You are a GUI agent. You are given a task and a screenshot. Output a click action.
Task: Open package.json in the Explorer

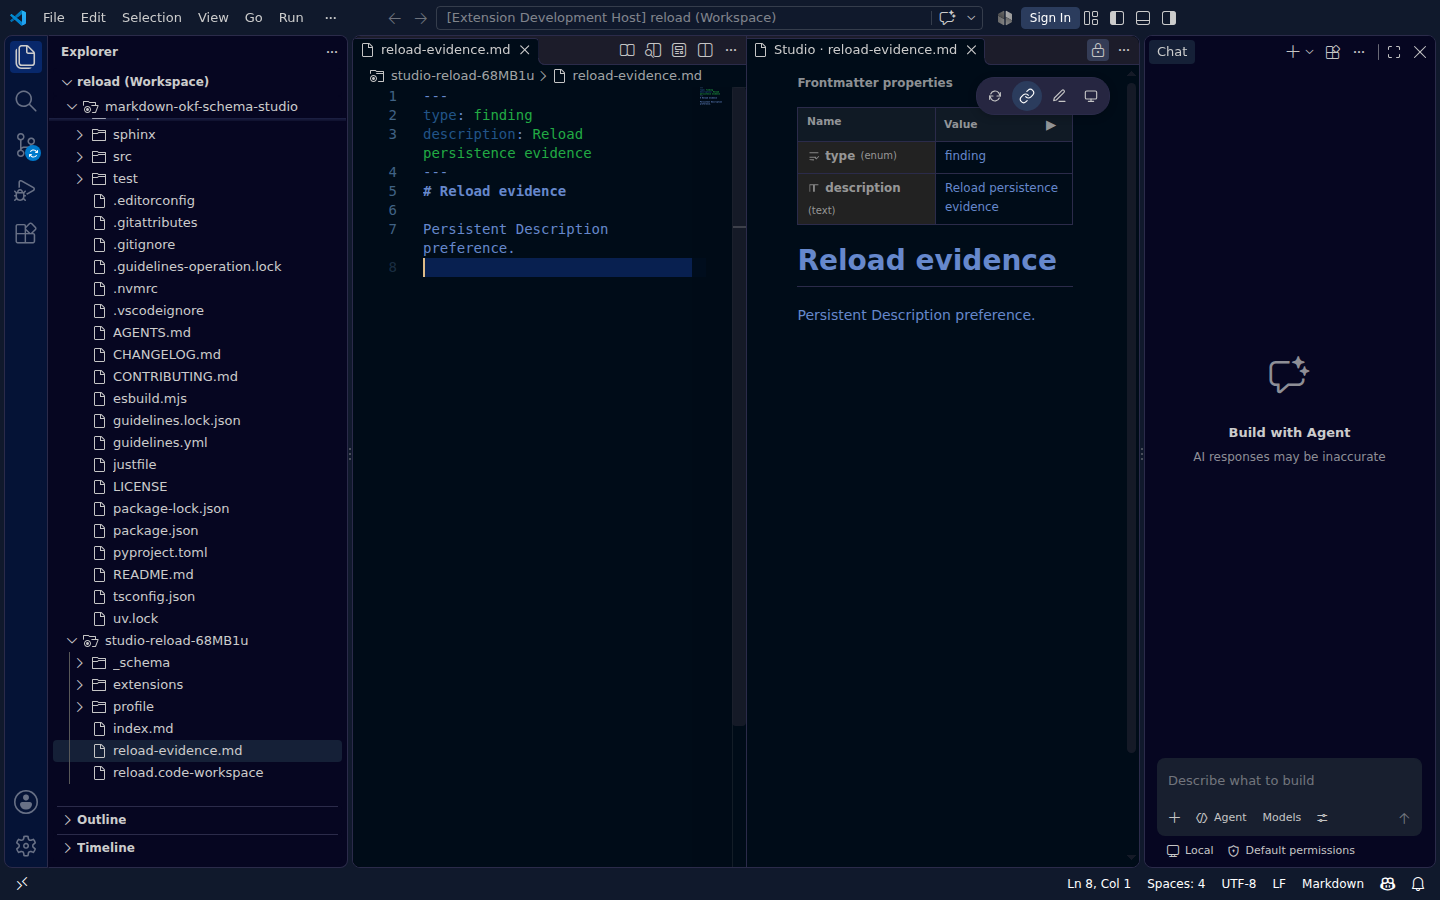pyautogui.click(x=155, y=531)
